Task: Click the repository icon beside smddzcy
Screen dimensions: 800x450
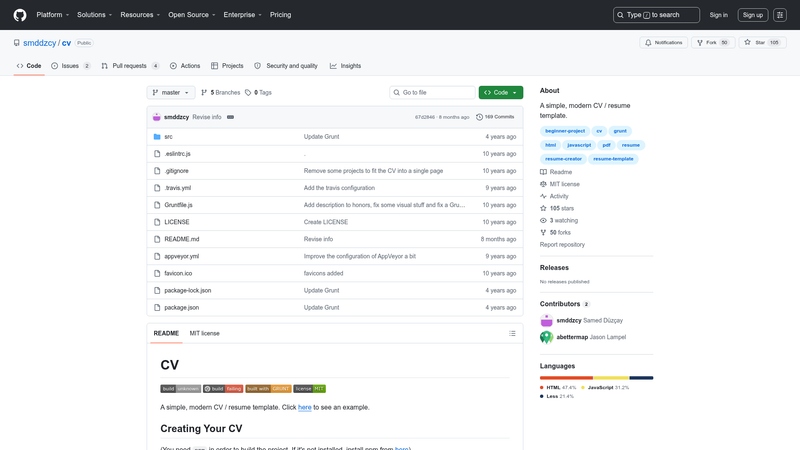Action: (17, 43)
